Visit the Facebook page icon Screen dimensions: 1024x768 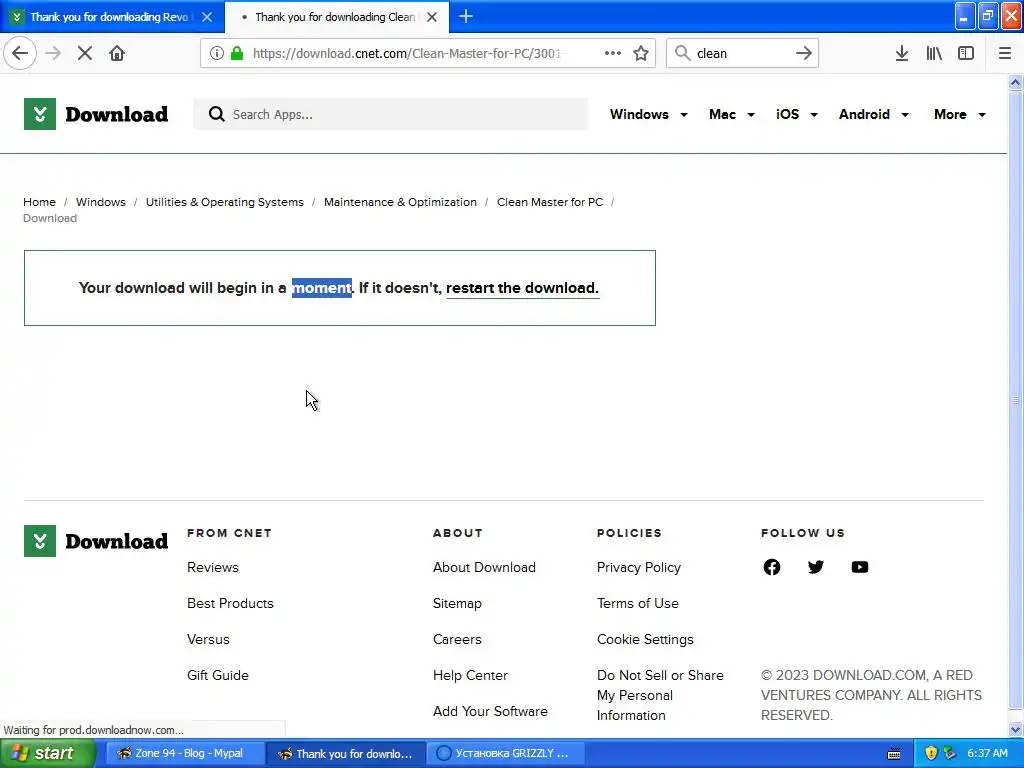pyautogui.click(x=771, y=567)
